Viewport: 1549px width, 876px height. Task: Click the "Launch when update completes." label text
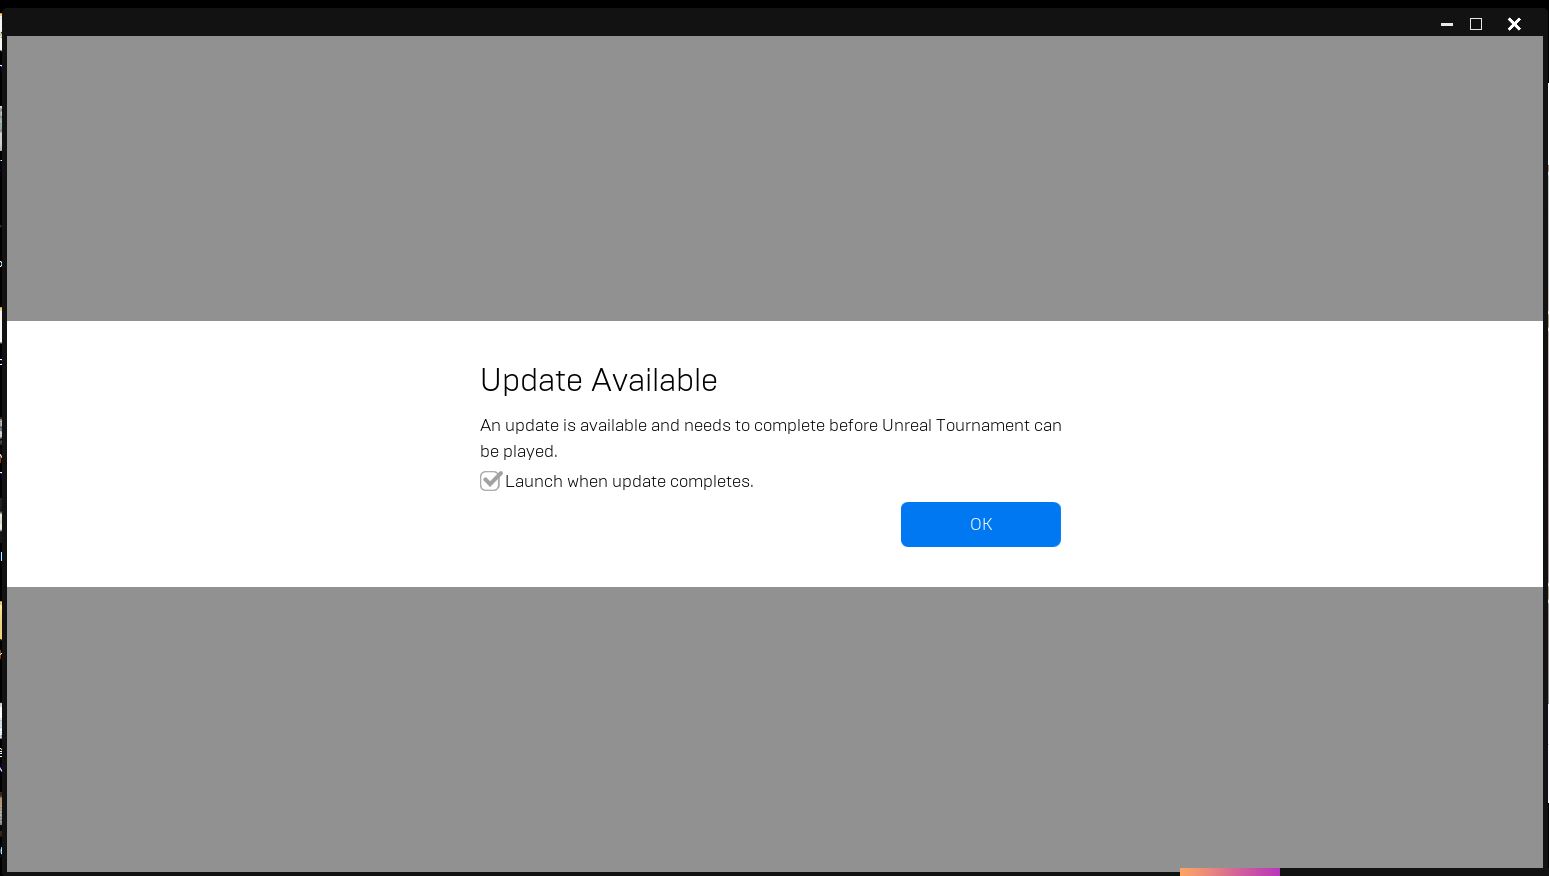click(x=629, y=481)
